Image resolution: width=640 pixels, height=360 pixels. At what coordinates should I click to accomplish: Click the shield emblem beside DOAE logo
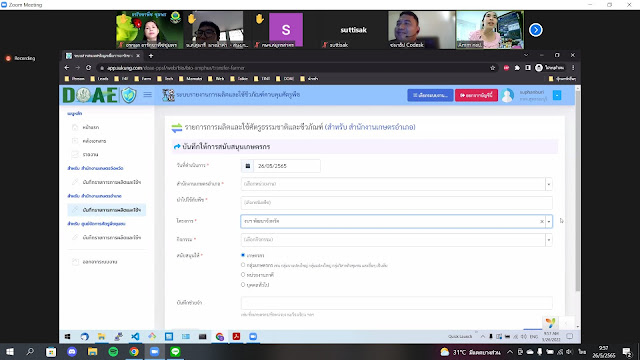(x=129, y=95)
